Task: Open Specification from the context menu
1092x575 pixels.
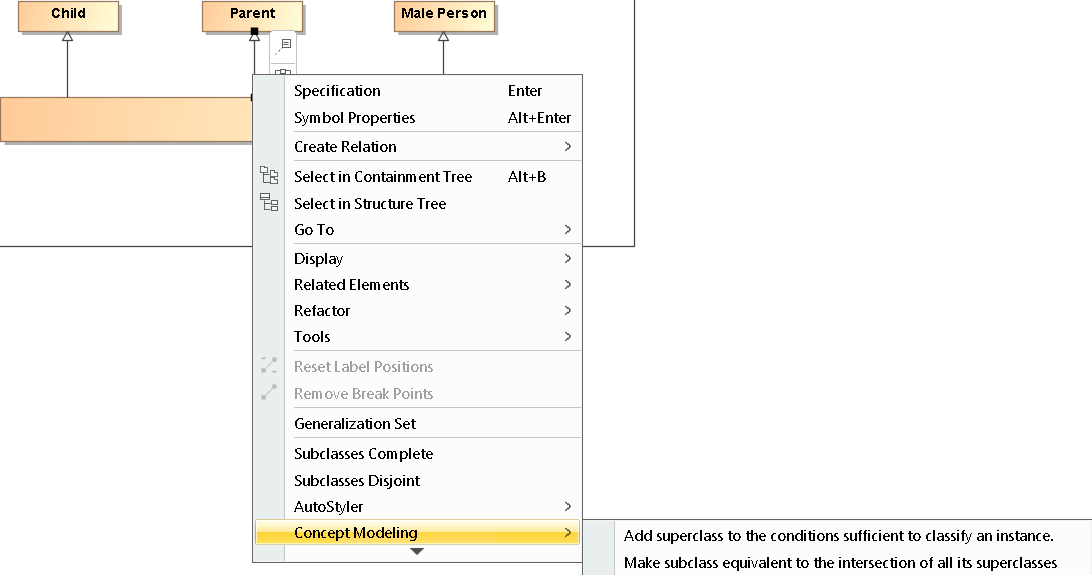Action: (337, 91)
